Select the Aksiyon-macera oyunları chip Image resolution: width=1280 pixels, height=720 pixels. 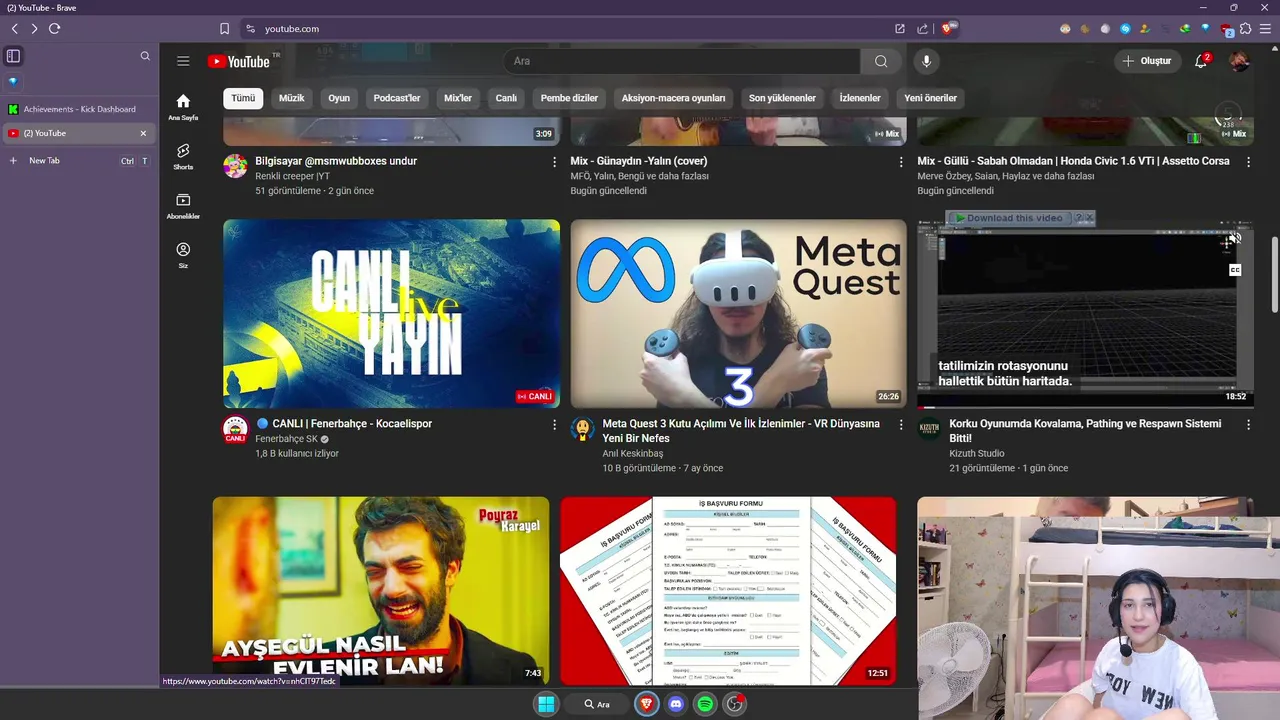673,98
